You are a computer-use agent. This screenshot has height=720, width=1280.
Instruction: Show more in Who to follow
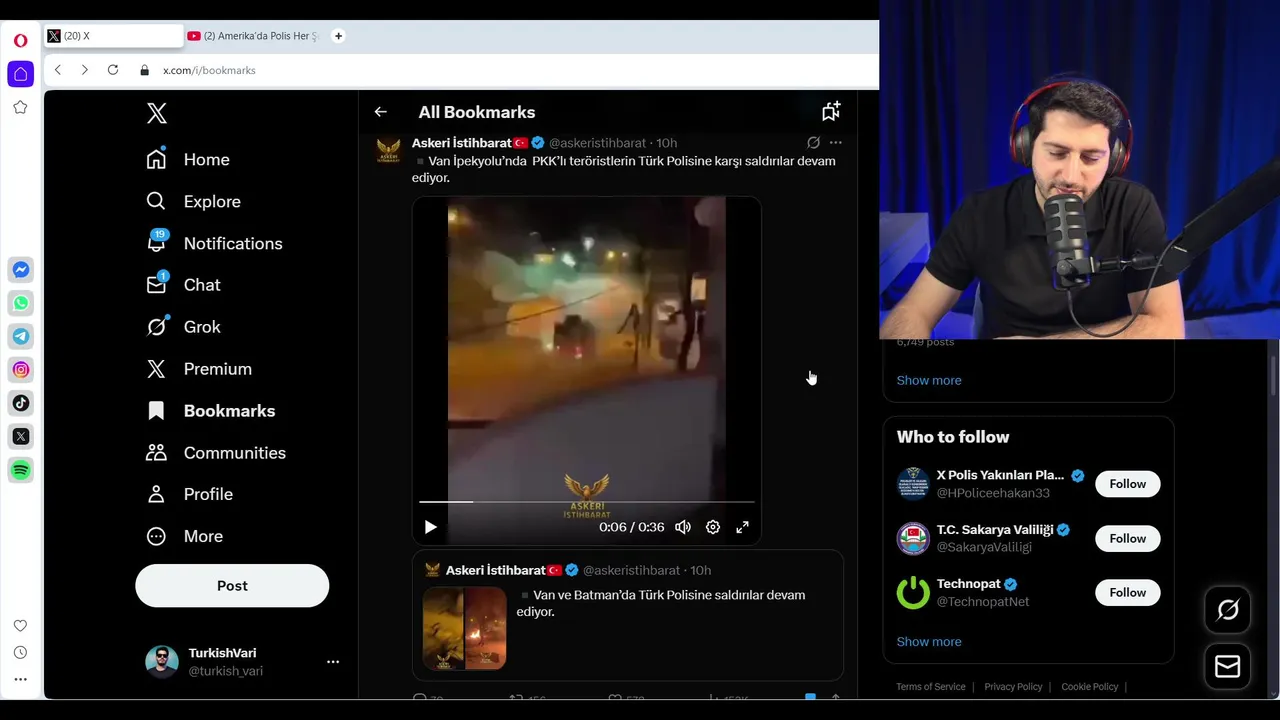pyautogui.click(x=929, y=642)
